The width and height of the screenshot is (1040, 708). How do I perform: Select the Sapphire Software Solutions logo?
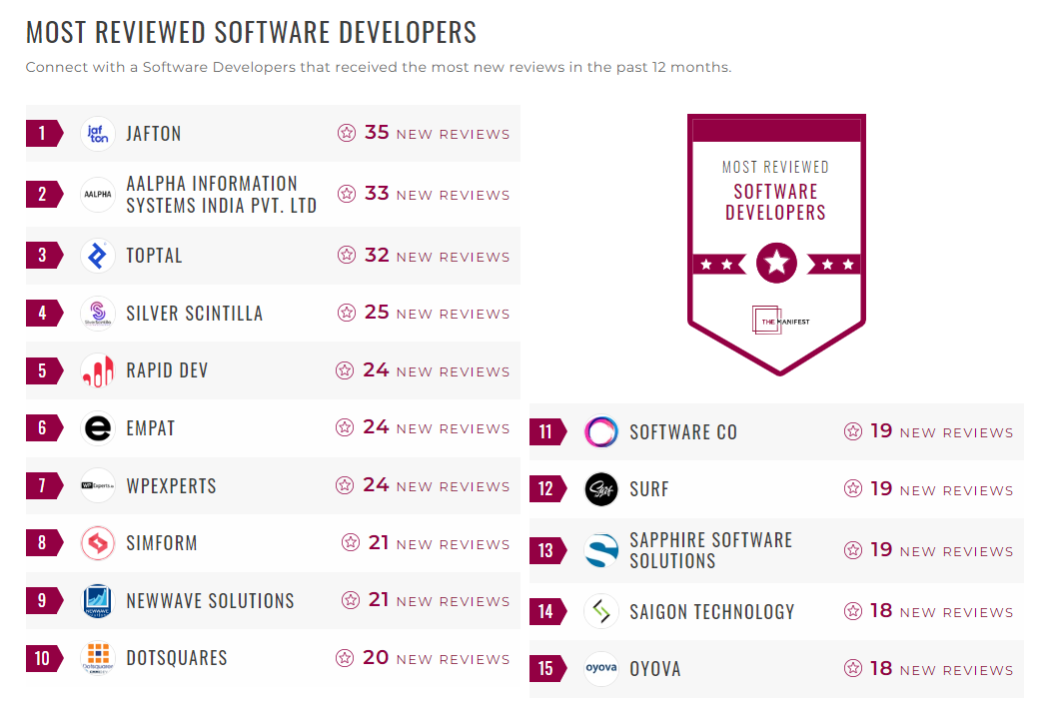(601, 549)
